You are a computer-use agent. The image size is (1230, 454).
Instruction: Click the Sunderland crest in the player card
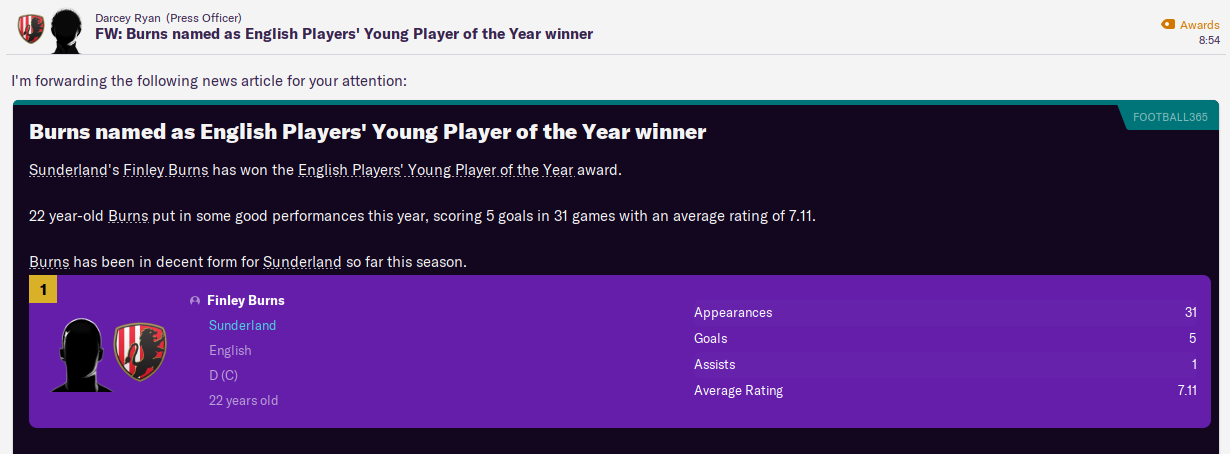[x=140, y=352]
